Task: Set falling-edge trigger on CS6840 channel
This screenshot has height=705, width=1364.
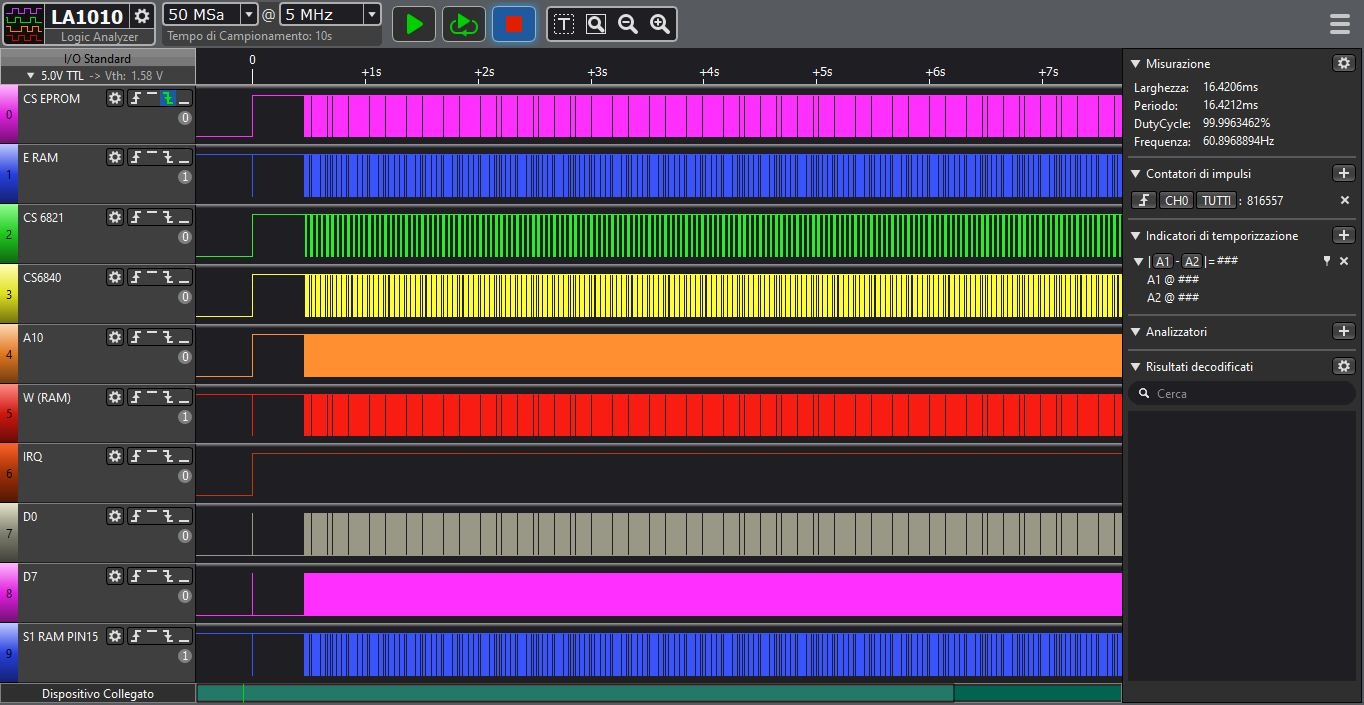Action: pos(168,277)
